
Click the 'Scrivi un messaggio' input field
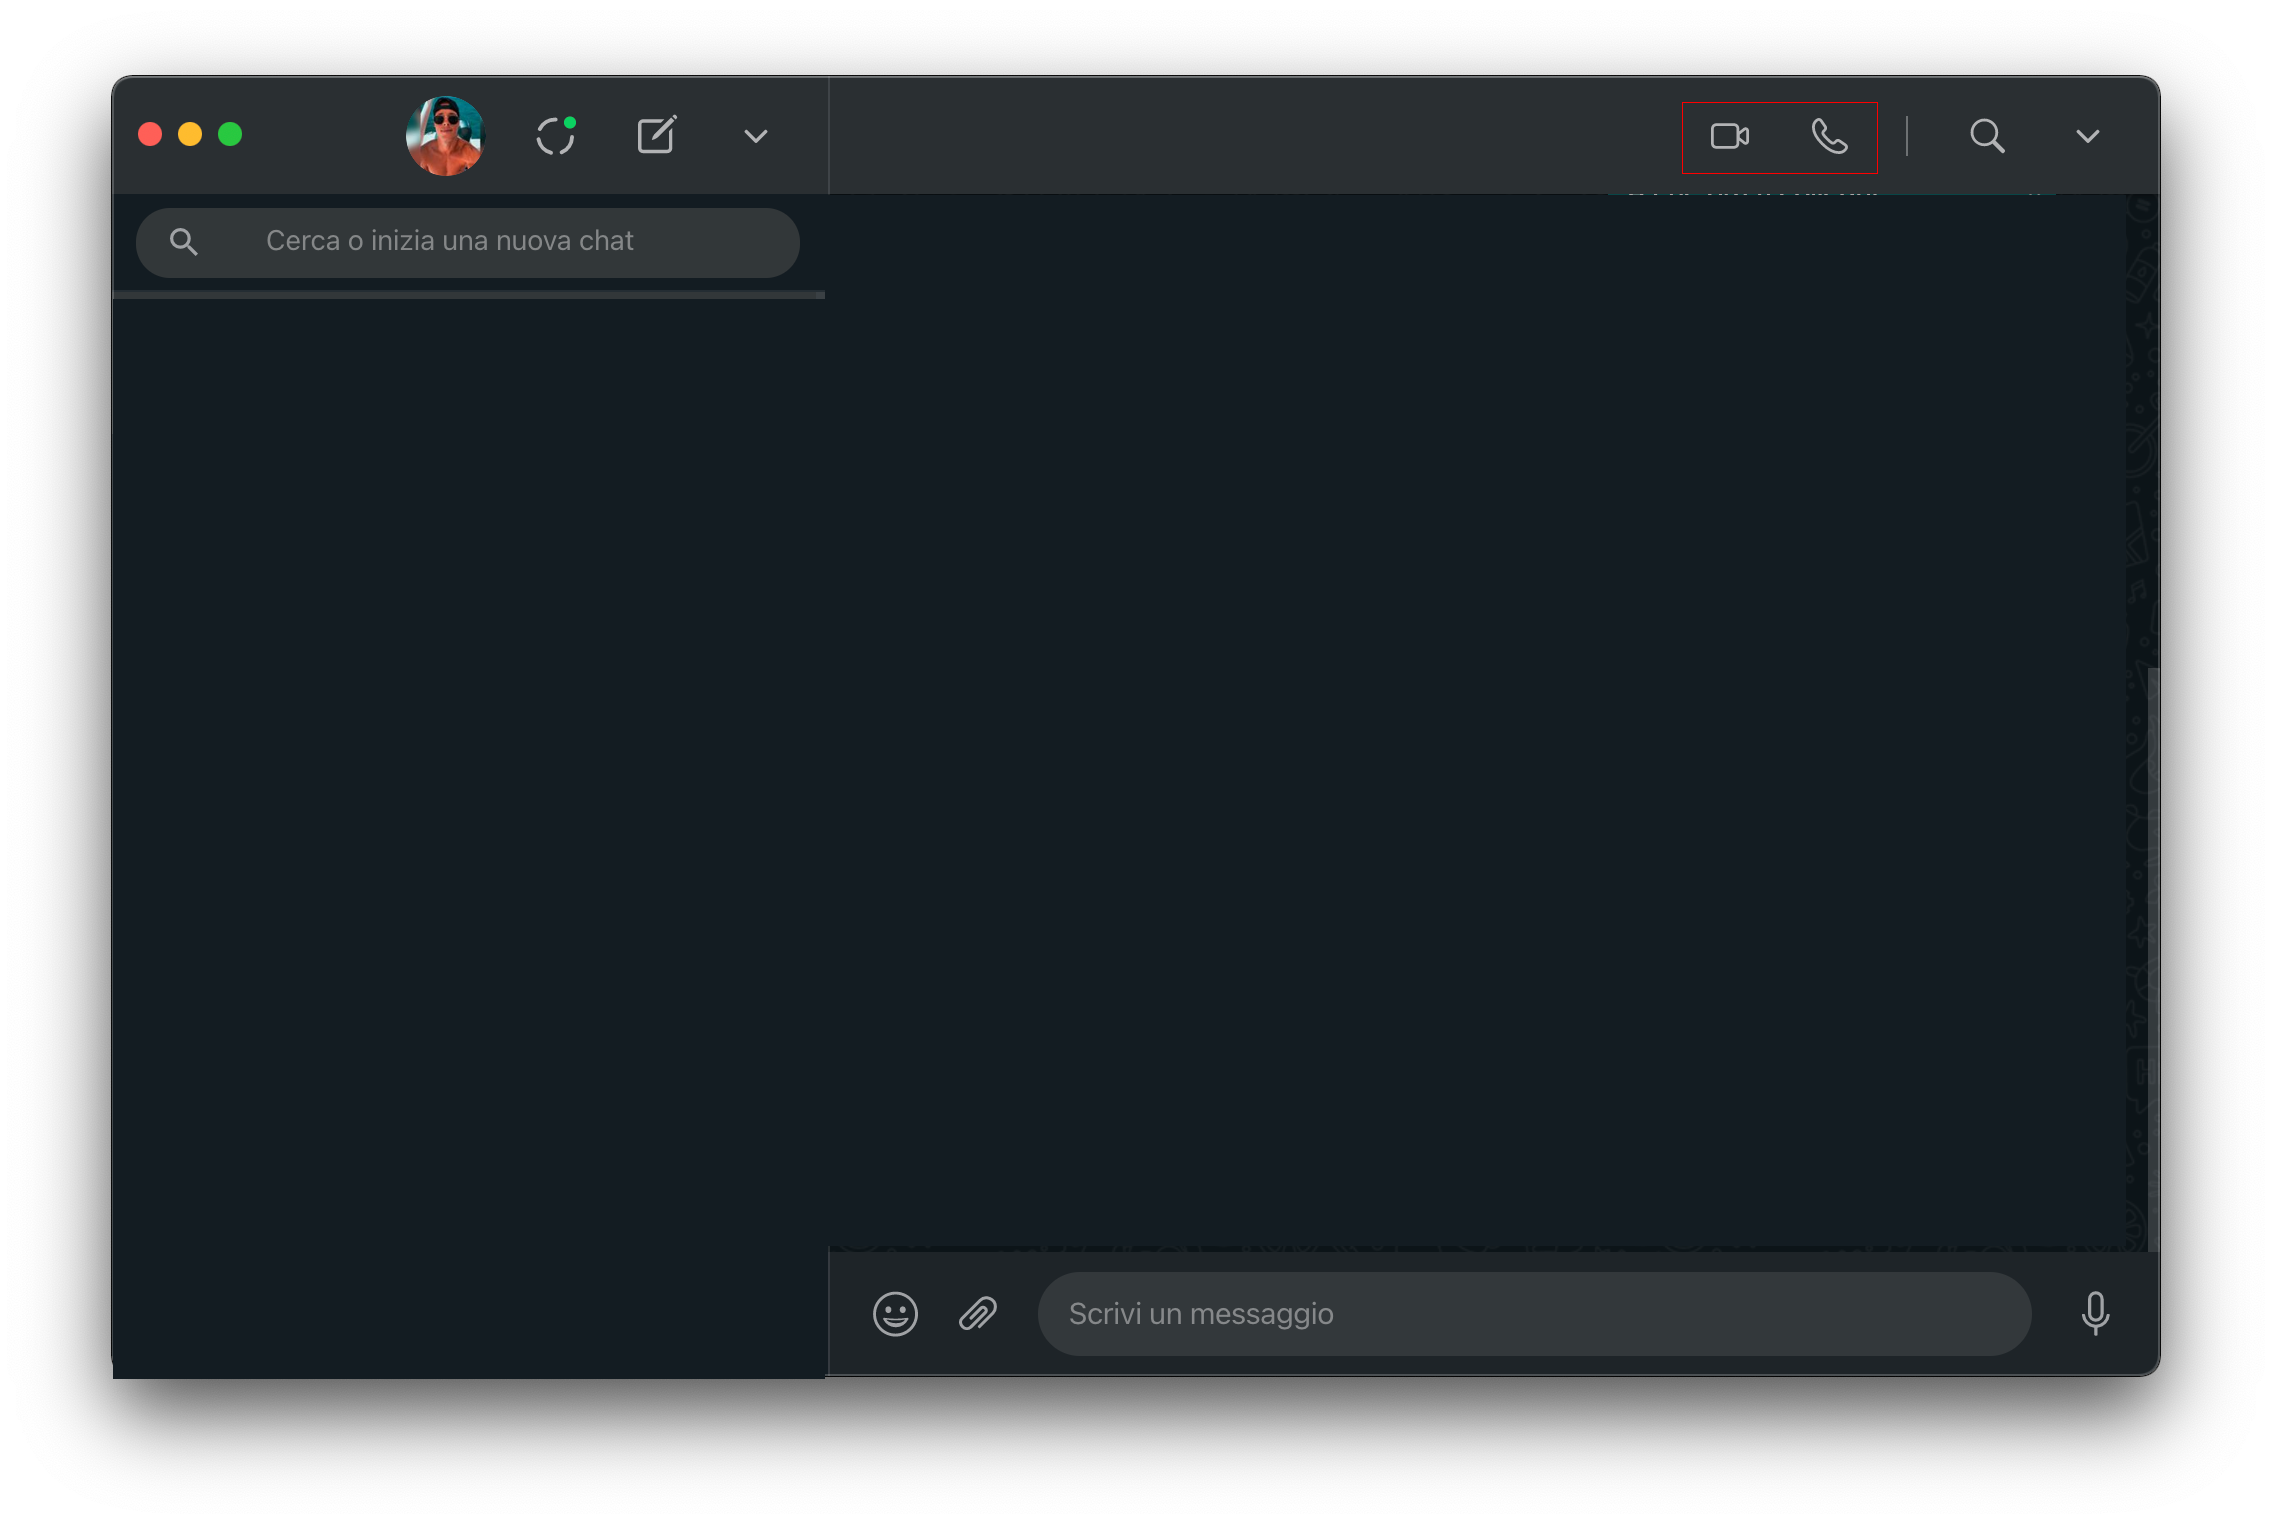point(1534,1313)
